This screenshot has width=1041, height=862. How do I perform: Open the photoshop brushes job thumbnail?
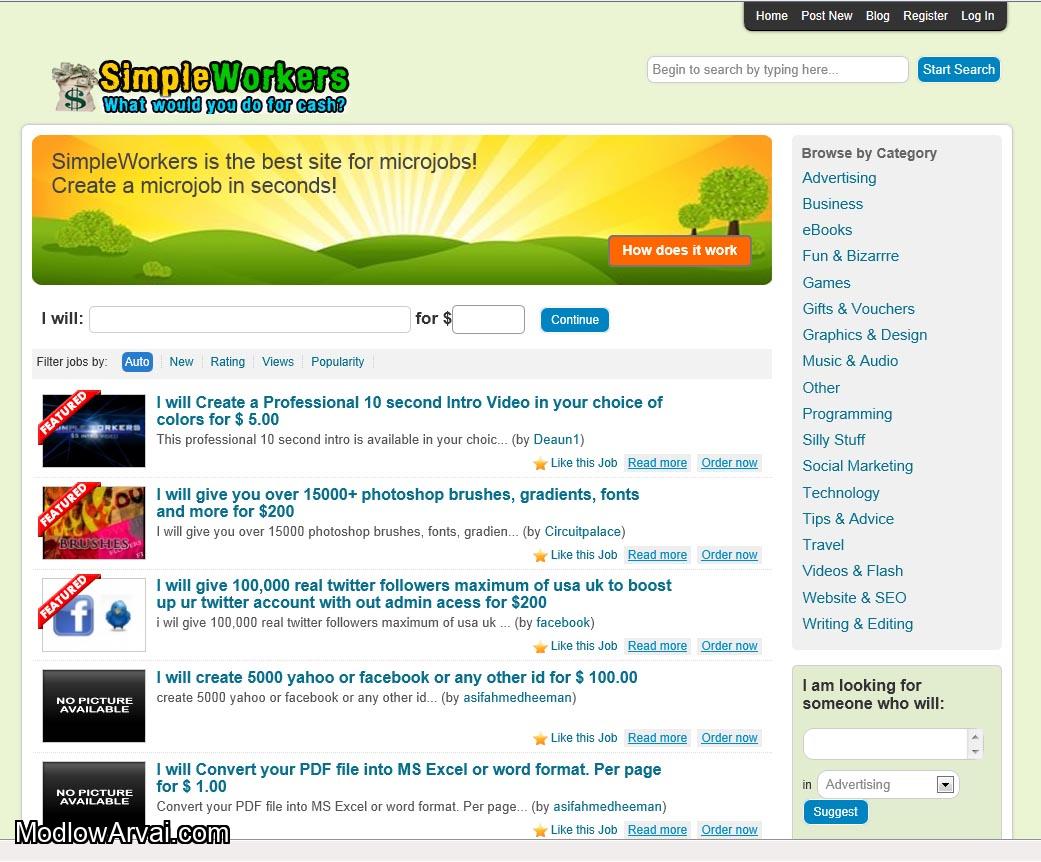point(94,522)
